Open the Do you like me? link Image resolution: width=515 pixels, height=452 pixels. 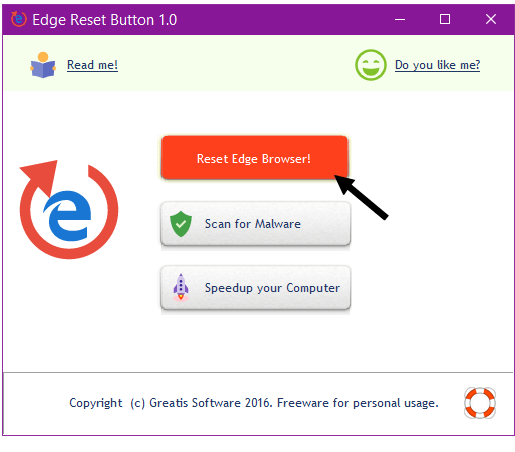coord(437,65)
